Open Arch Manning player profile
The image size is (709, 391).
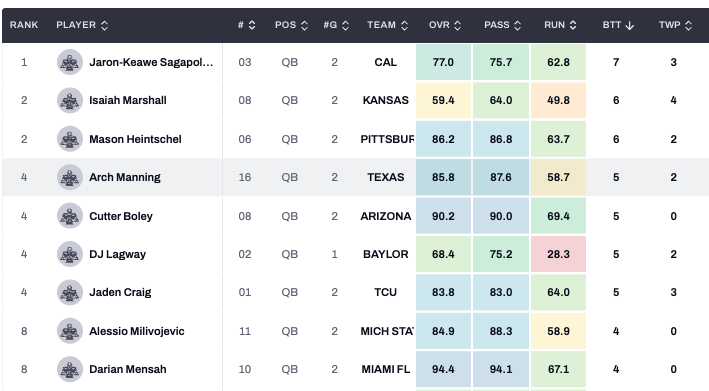(125, 177)
